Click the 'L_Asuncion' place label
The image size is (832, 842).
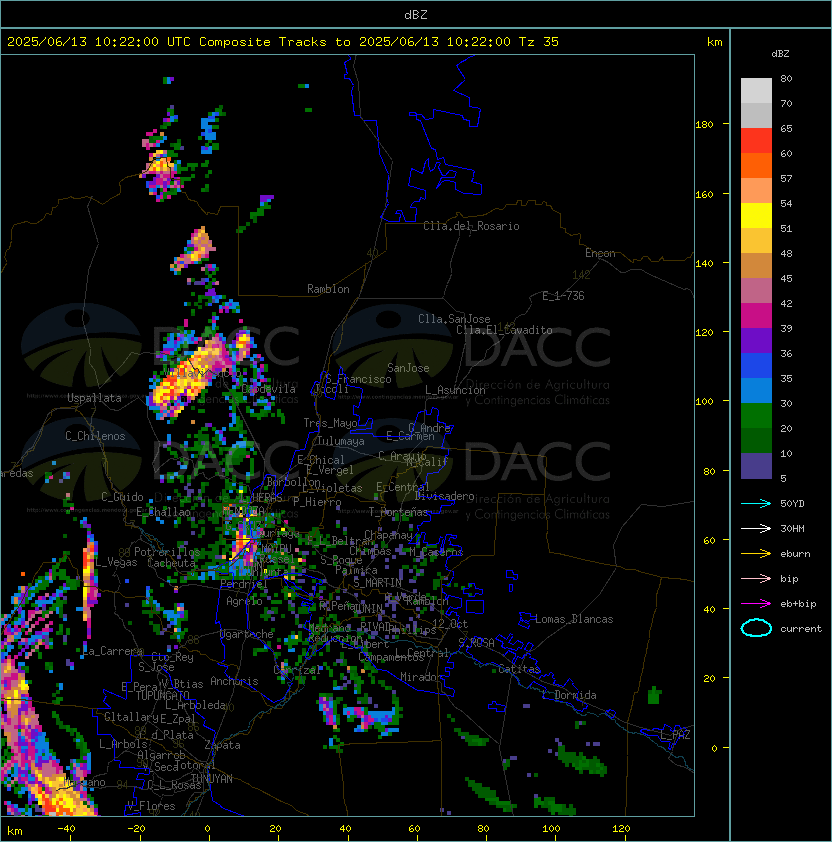click(x=455, y=390)
